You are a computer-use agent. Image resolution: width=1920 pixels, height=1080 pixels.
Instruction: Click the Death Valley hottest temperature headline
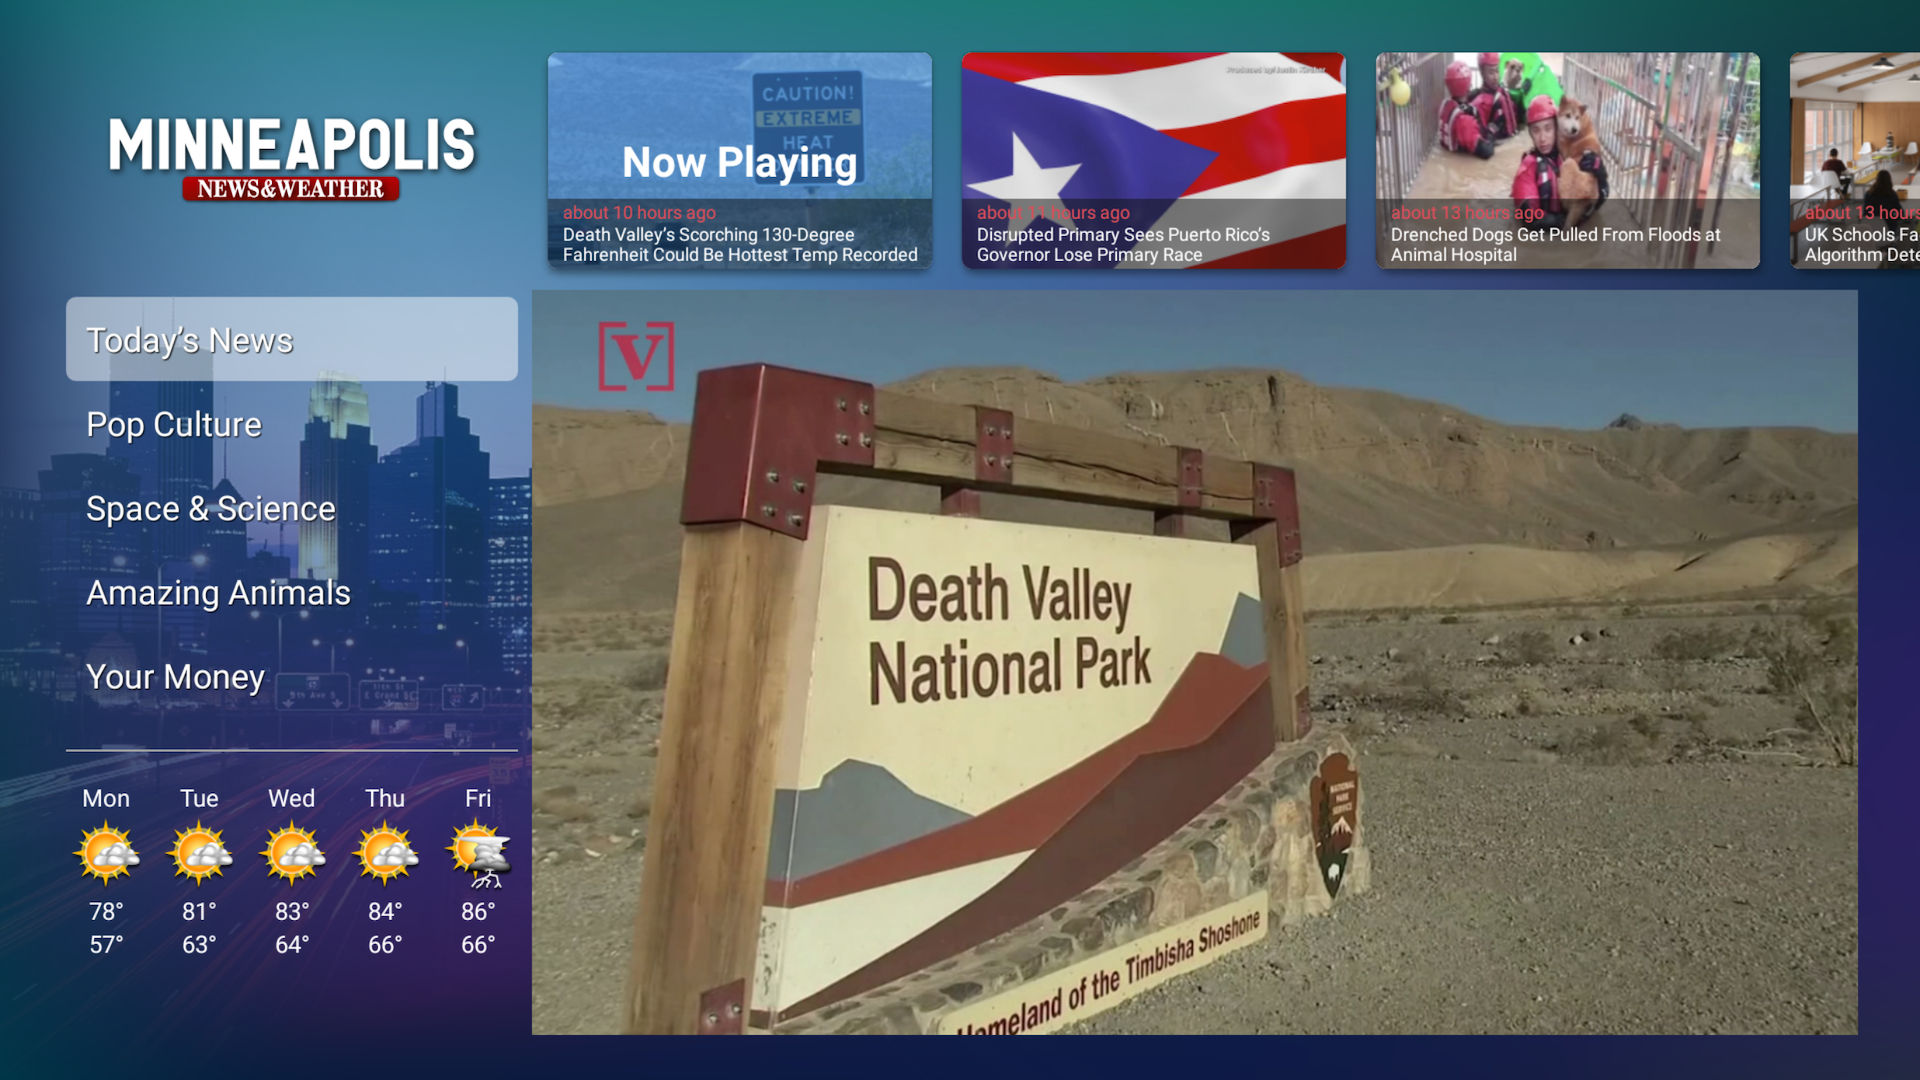click(740, 245)
